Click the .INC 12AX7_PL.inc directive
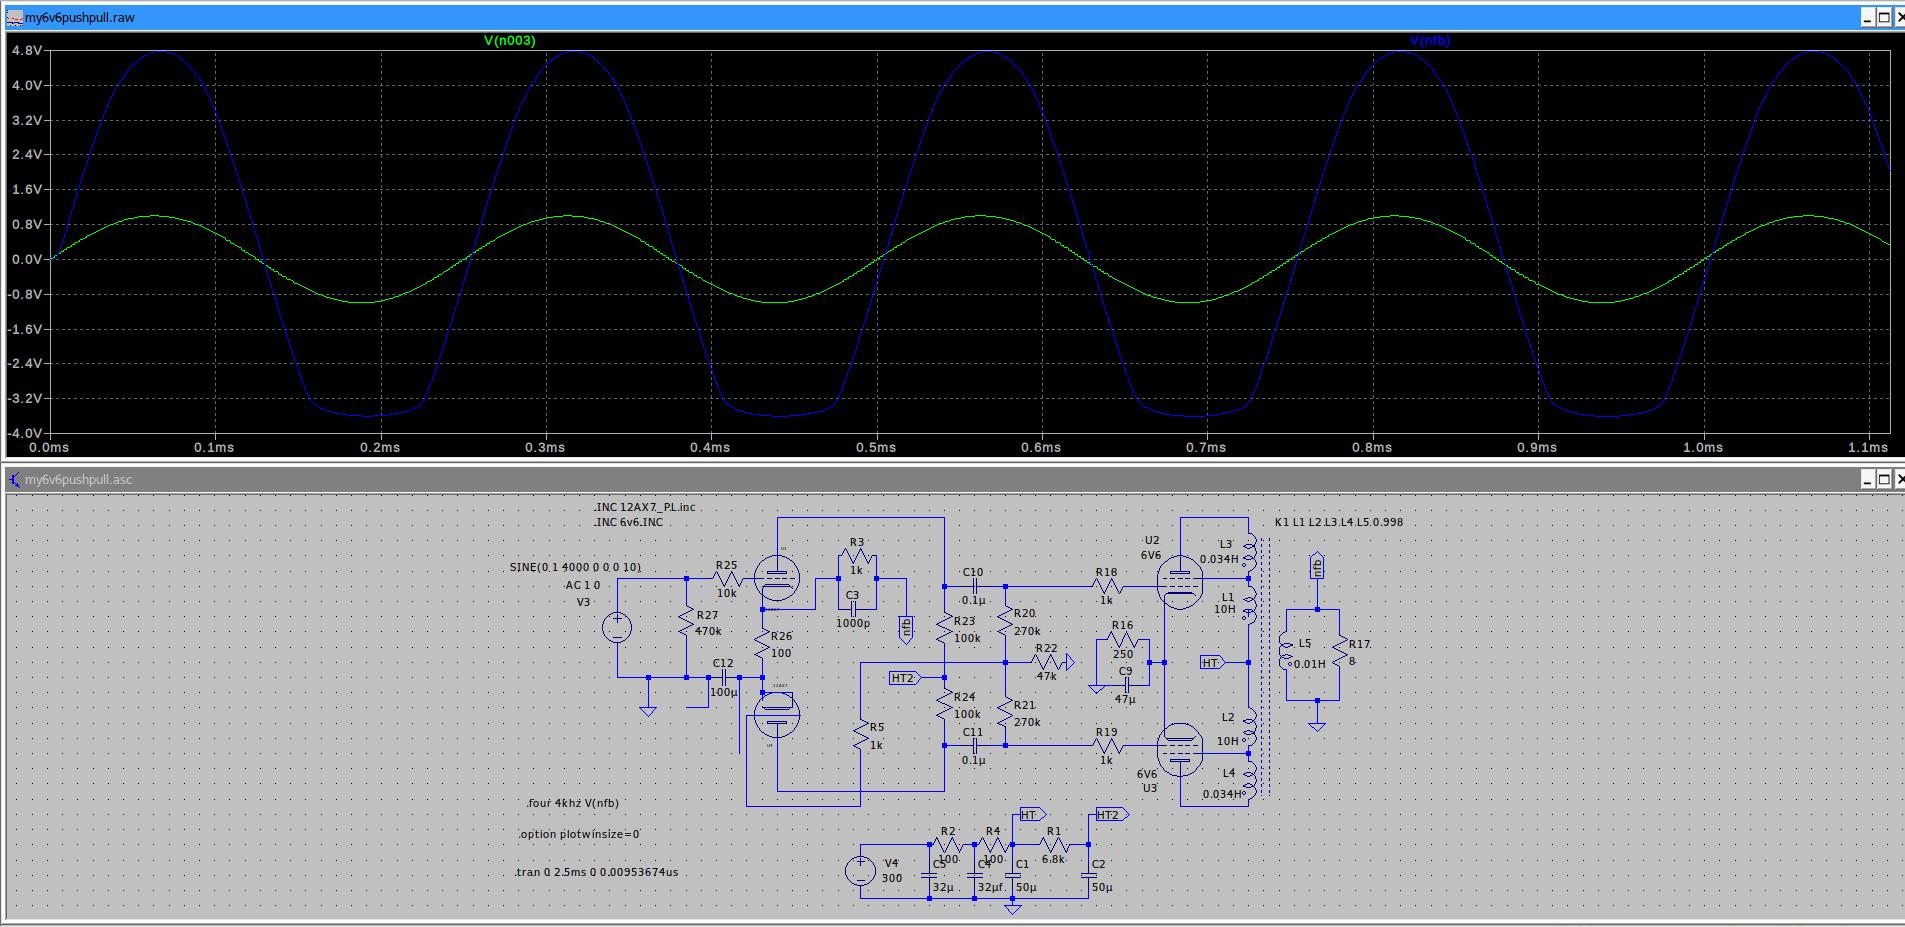1905x927 pixels. click(644, 507)
